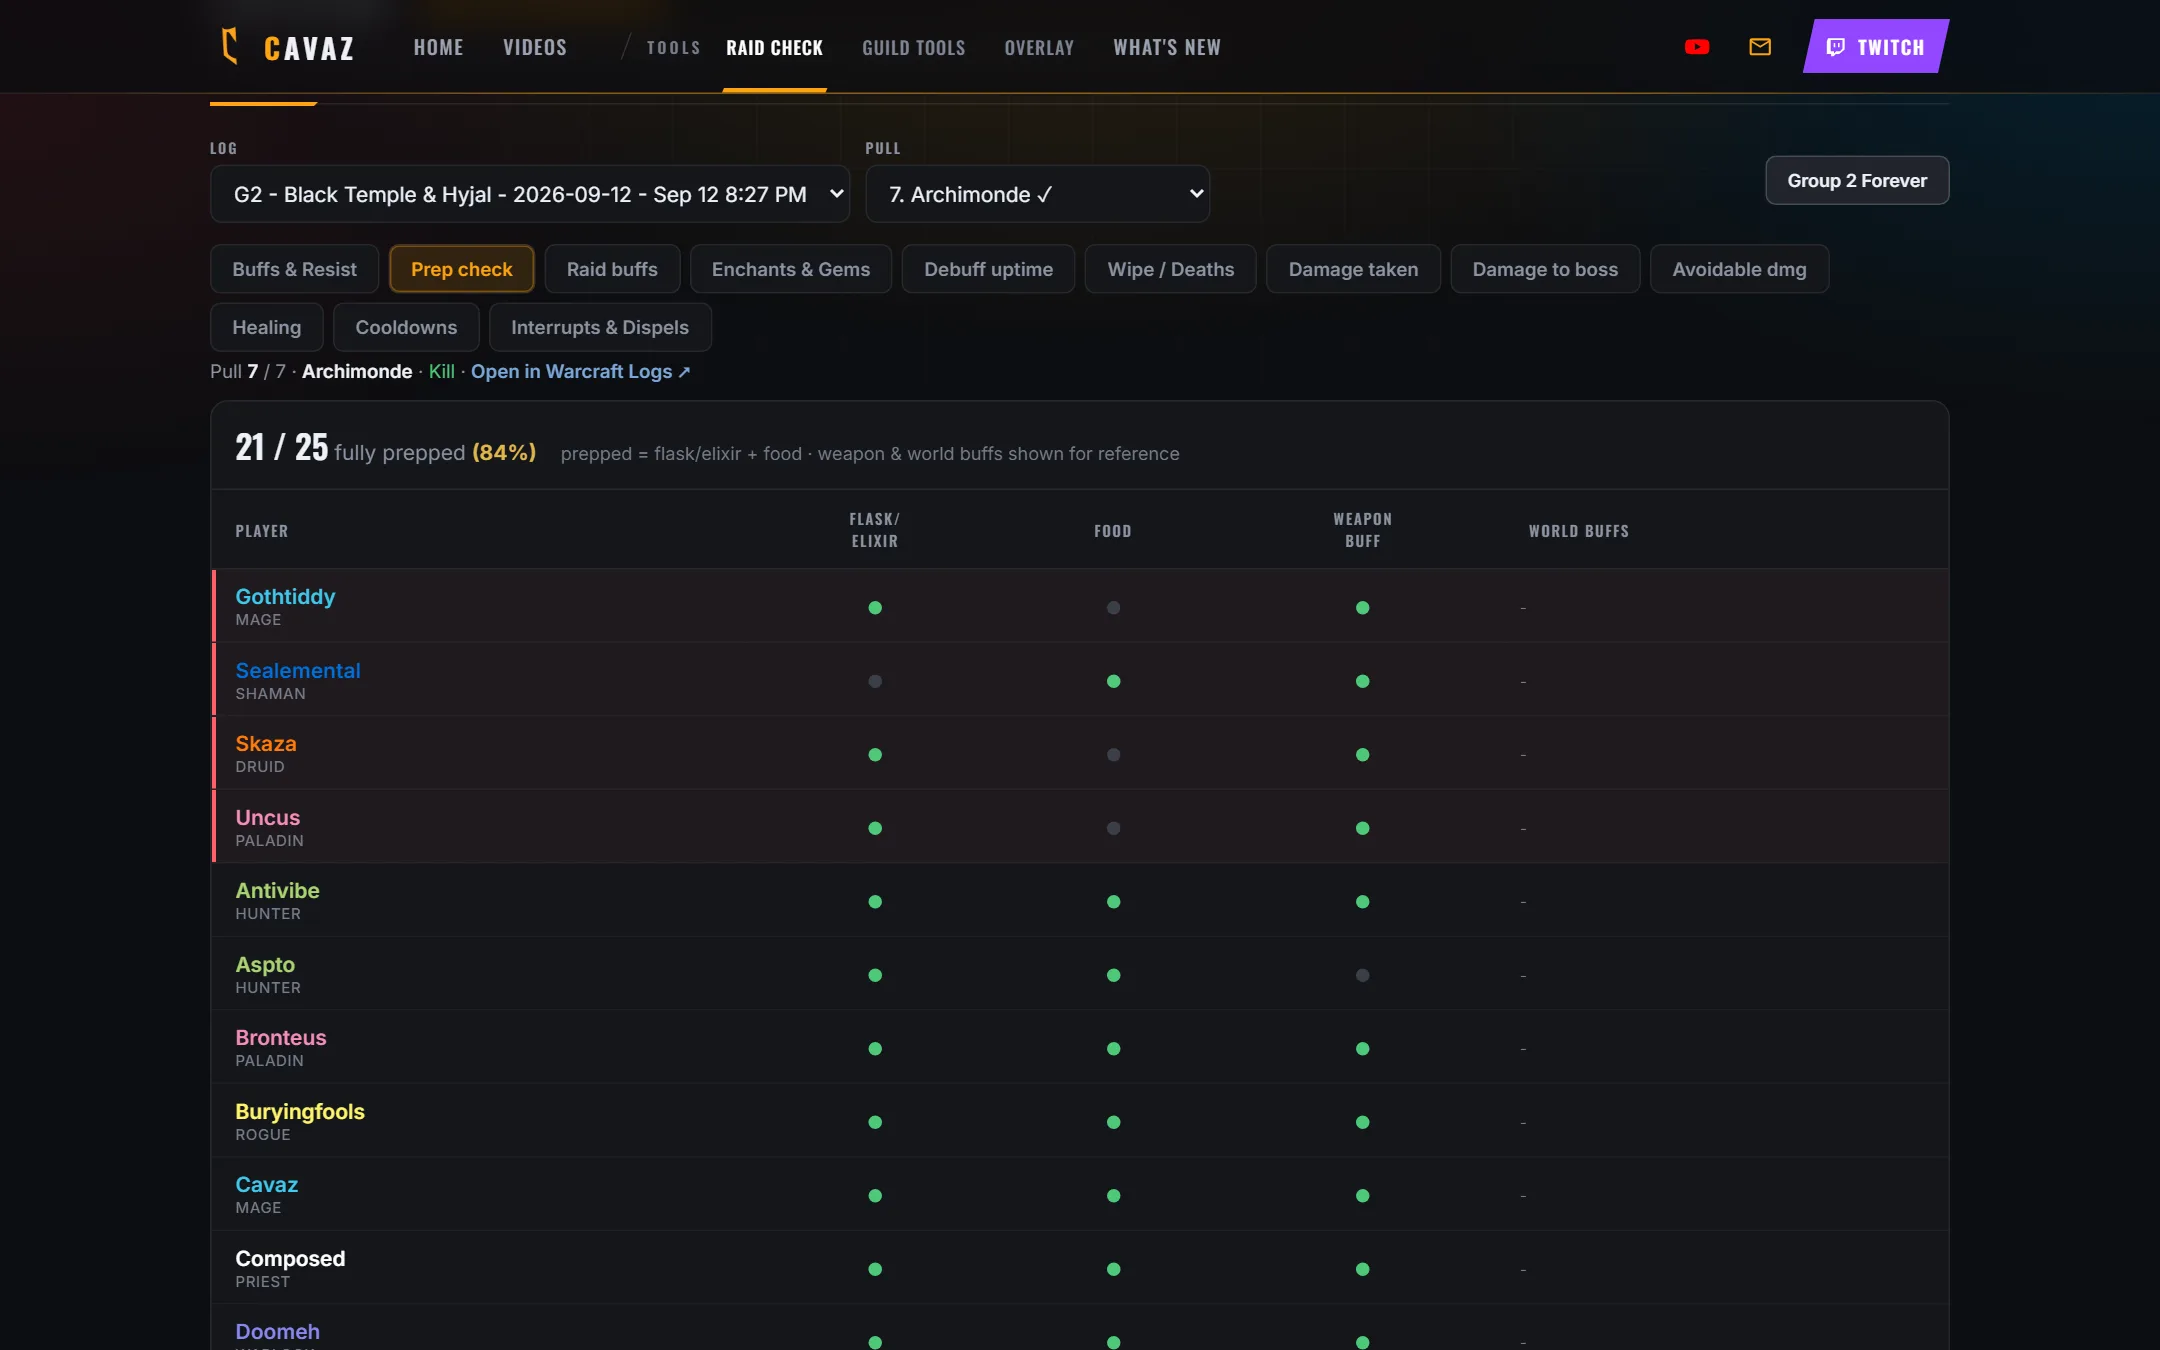
Task: Open Debuff uptime tab
Action: [988, 269]
